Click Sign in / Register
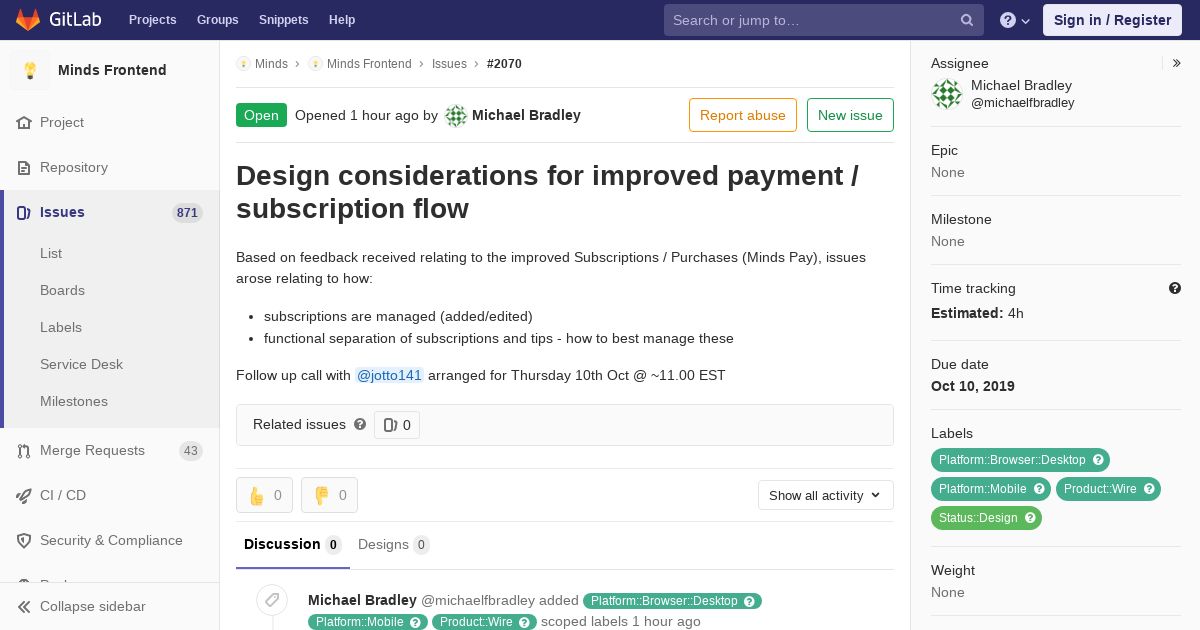The height and width of the screenshot is (630, 1200). [x=1112, y=20]
